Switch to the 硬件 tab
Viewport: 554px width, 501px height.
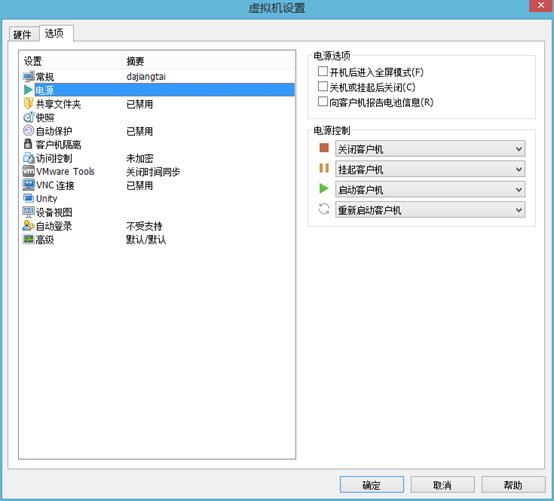tap(23, 34)
